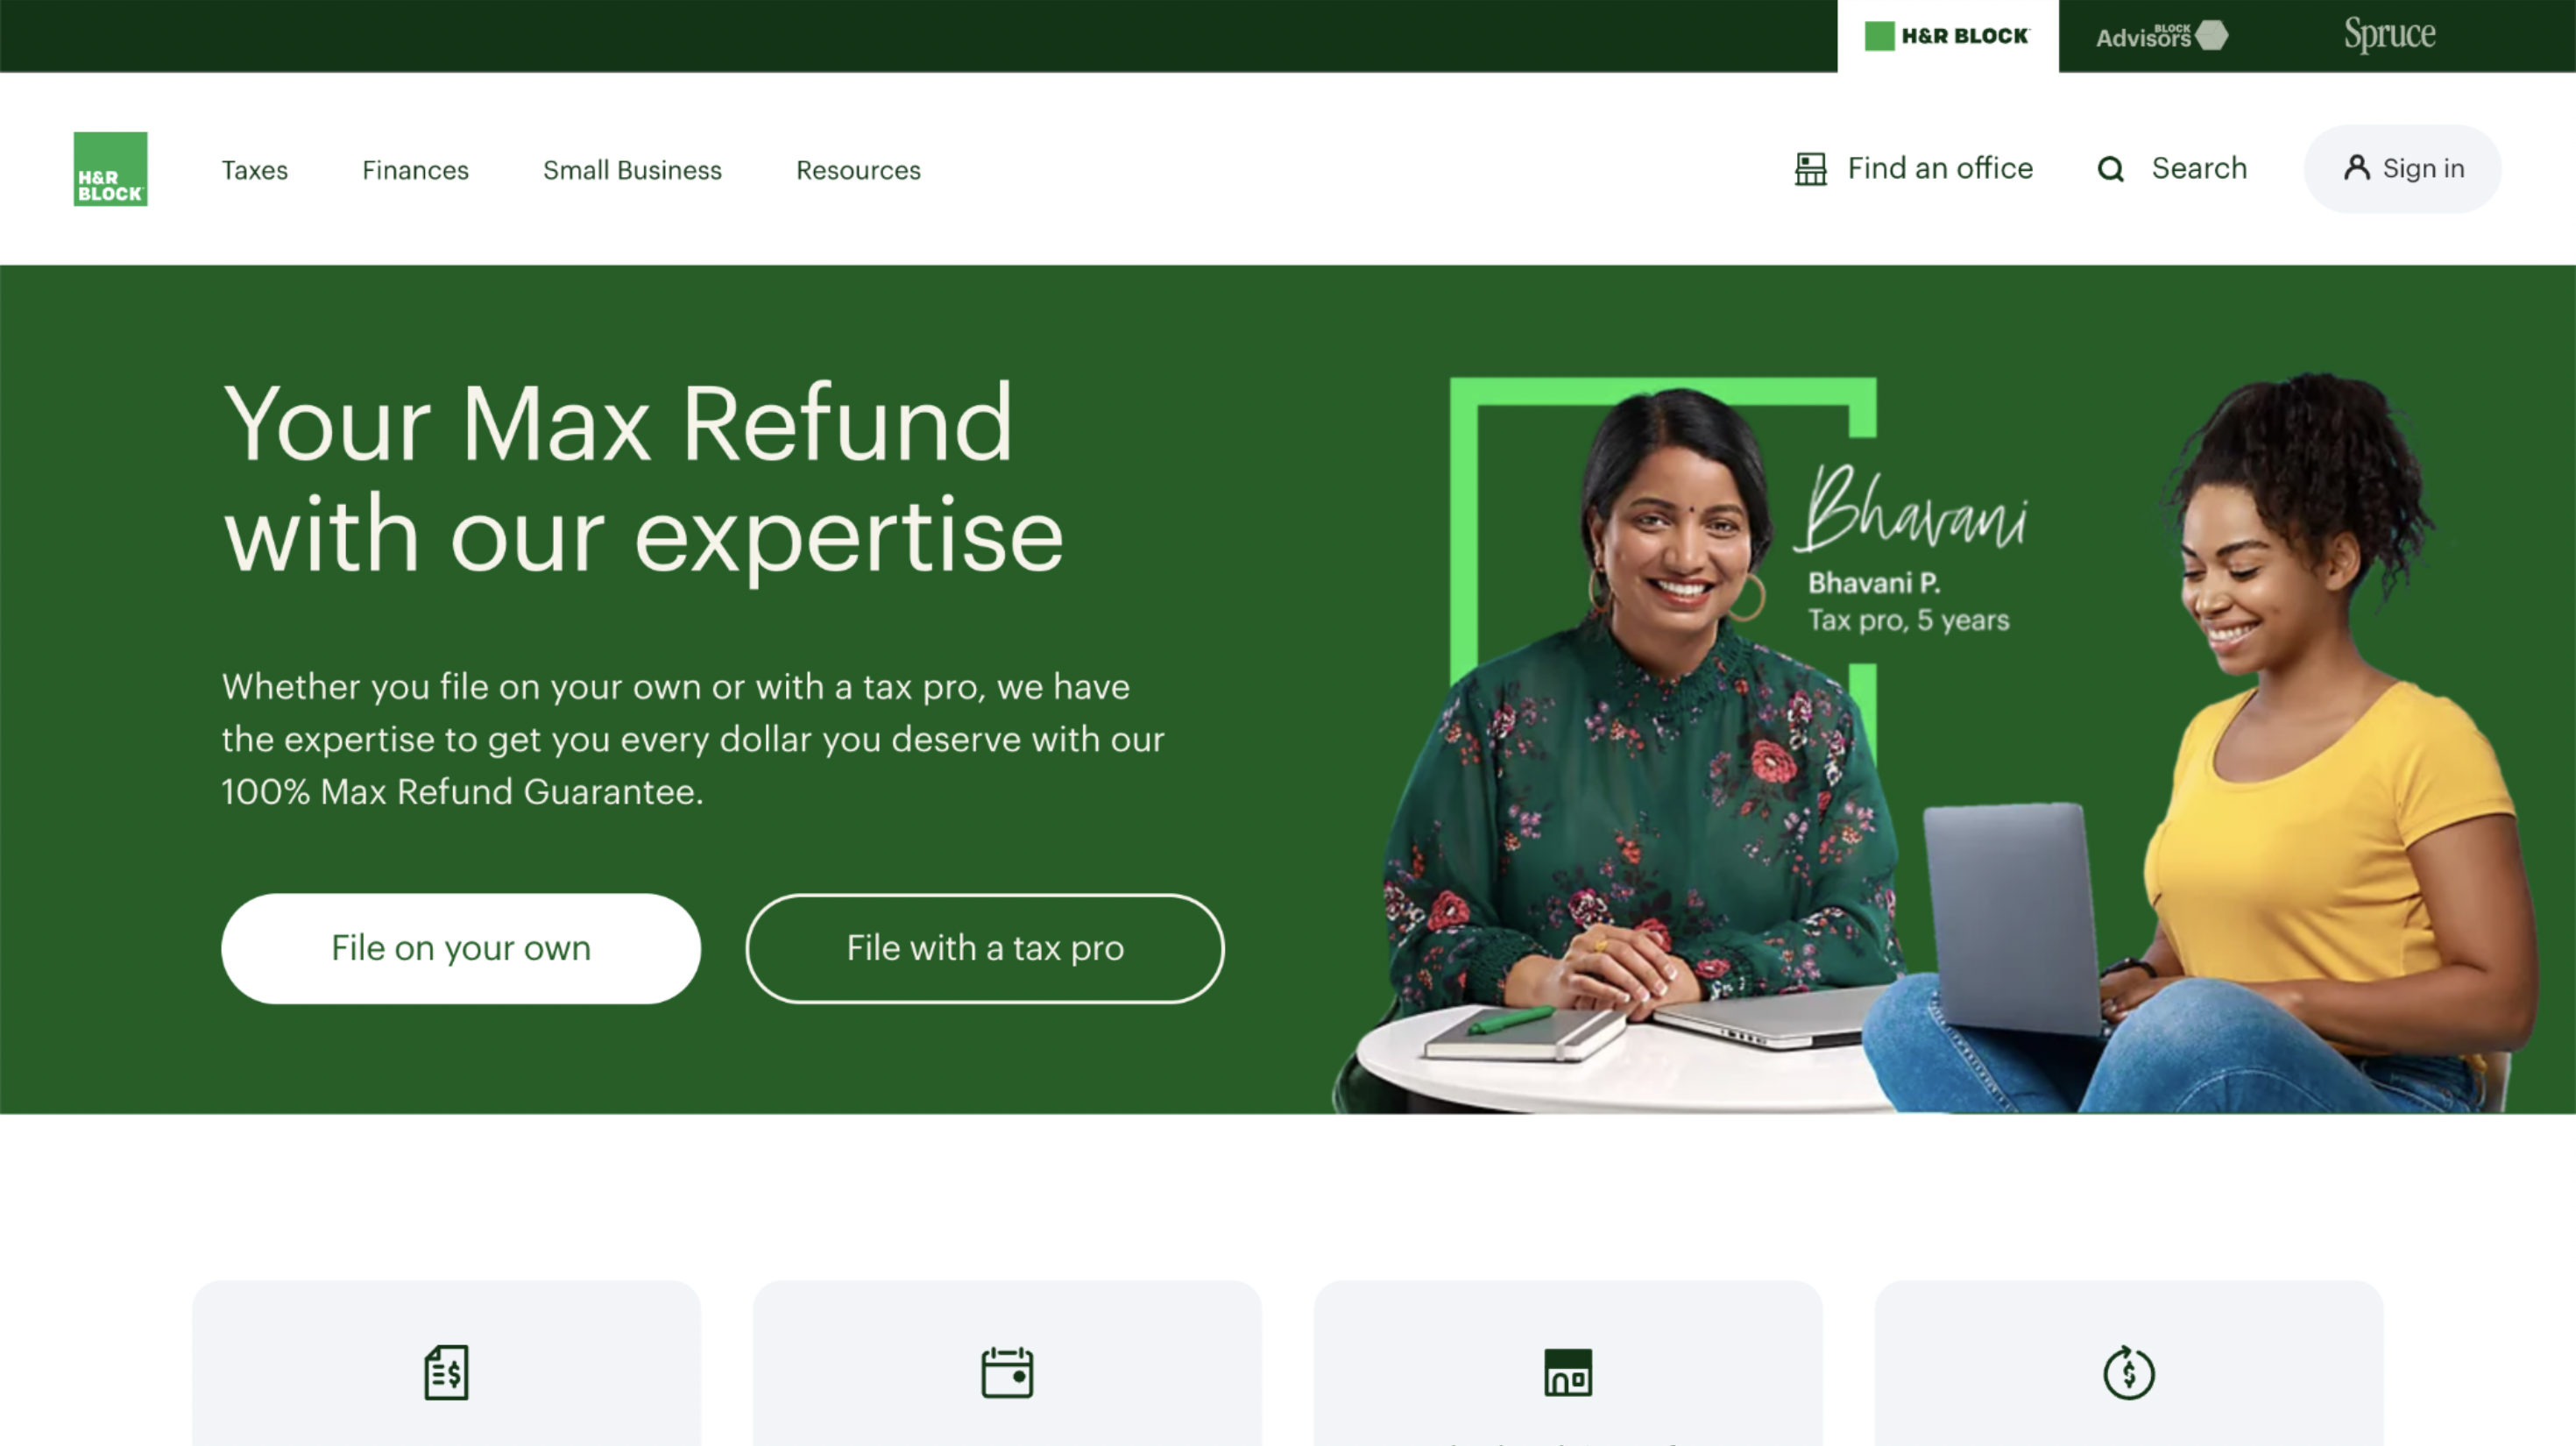The width and height of the screenshot is (2576, 1446).
Task: Open the Find an office link
Action: (1913, 169)
